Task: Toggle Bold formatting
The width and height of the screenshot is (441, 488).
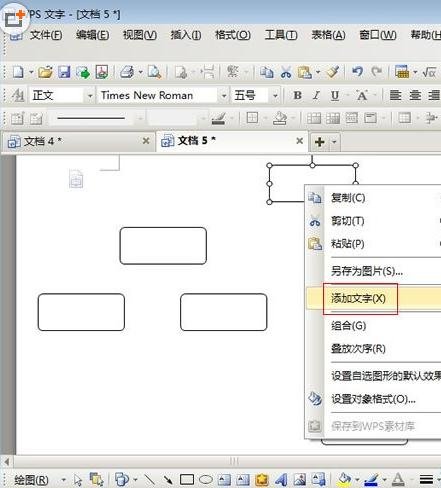Action: tap(297, 96)
